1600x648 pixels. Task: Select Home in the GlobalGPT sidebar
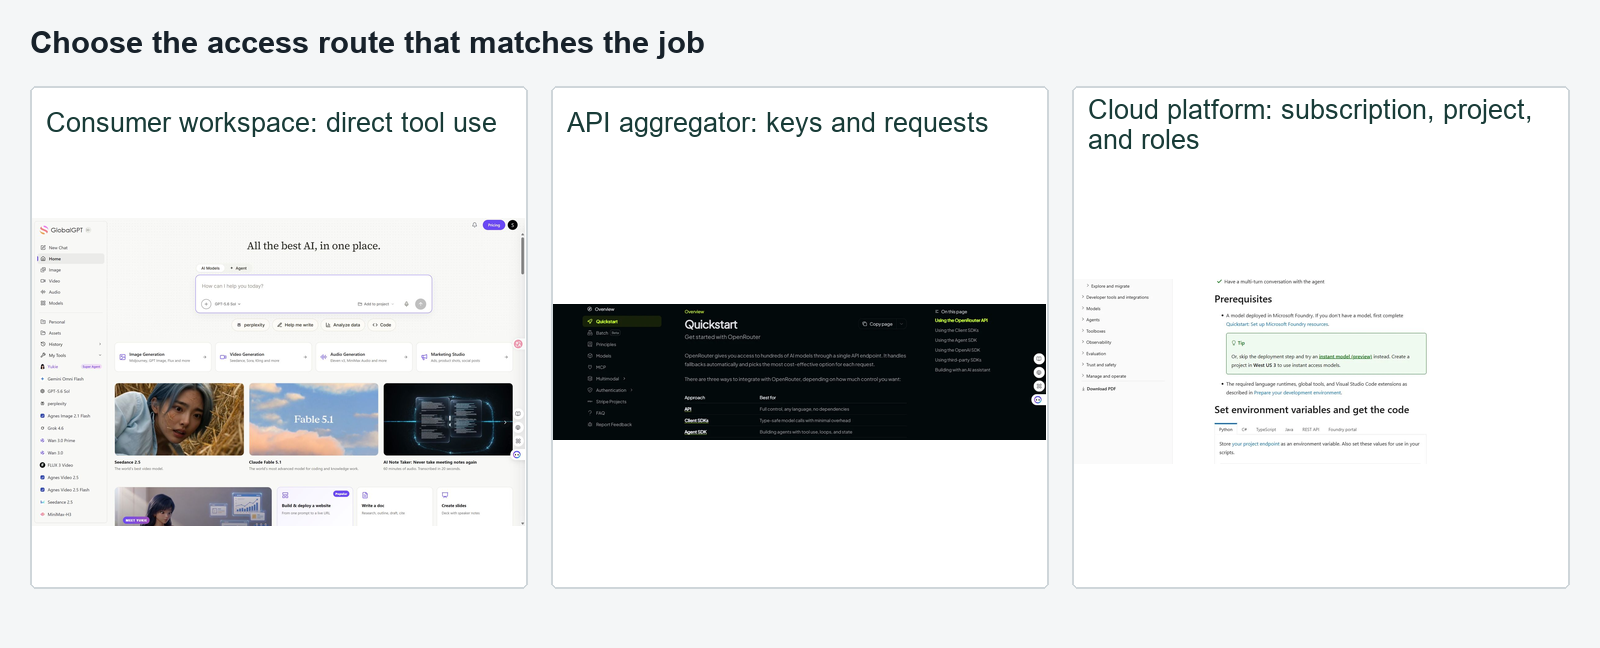click(70, 259)
